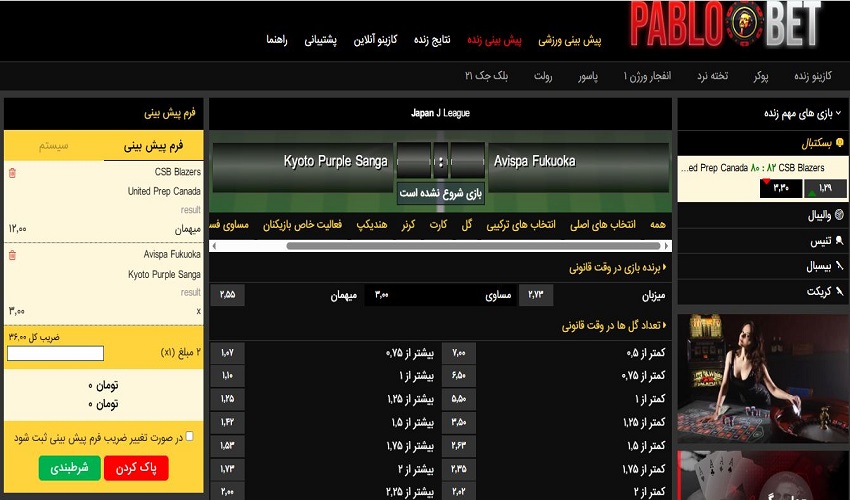Collapse the بازی های مهم زنده section
Screen dimensions: 850x500
[x=839, y=113]
